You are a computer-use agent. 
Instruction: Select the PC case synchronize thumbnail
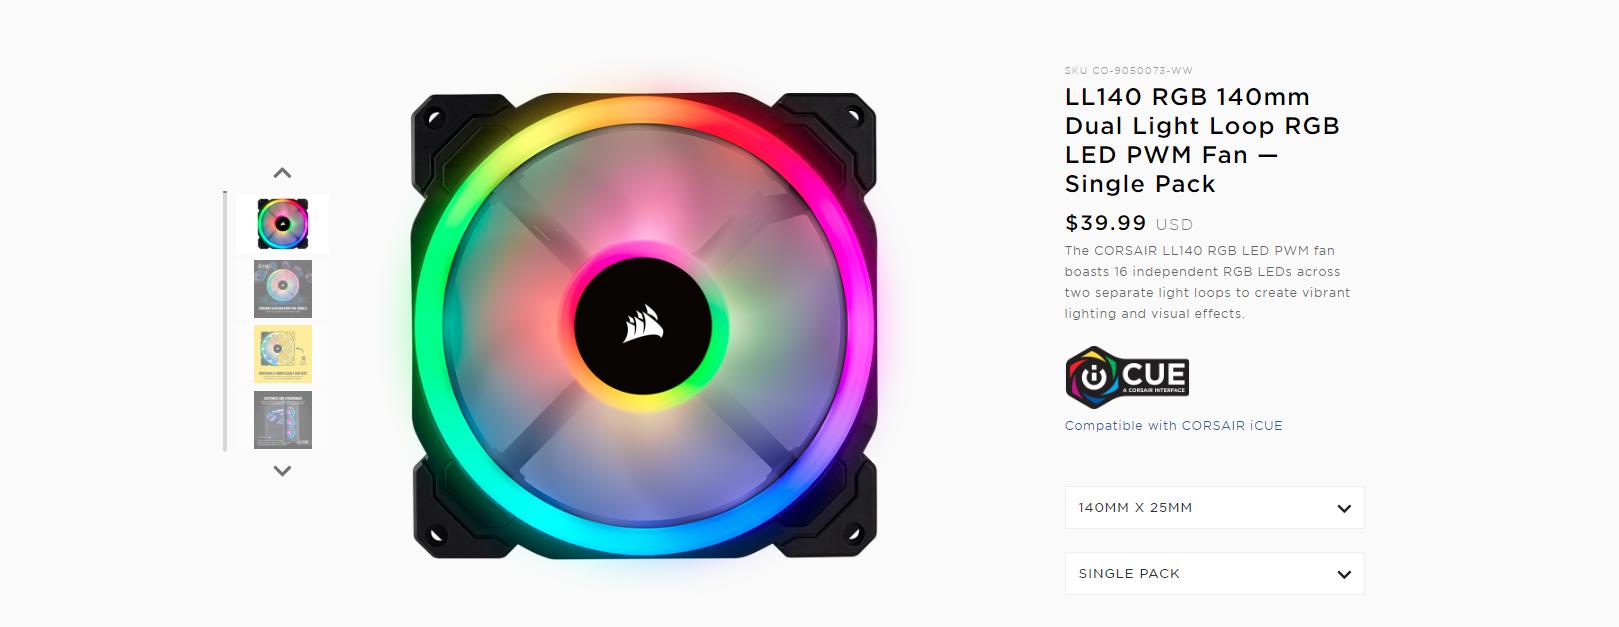click(283, 420)
